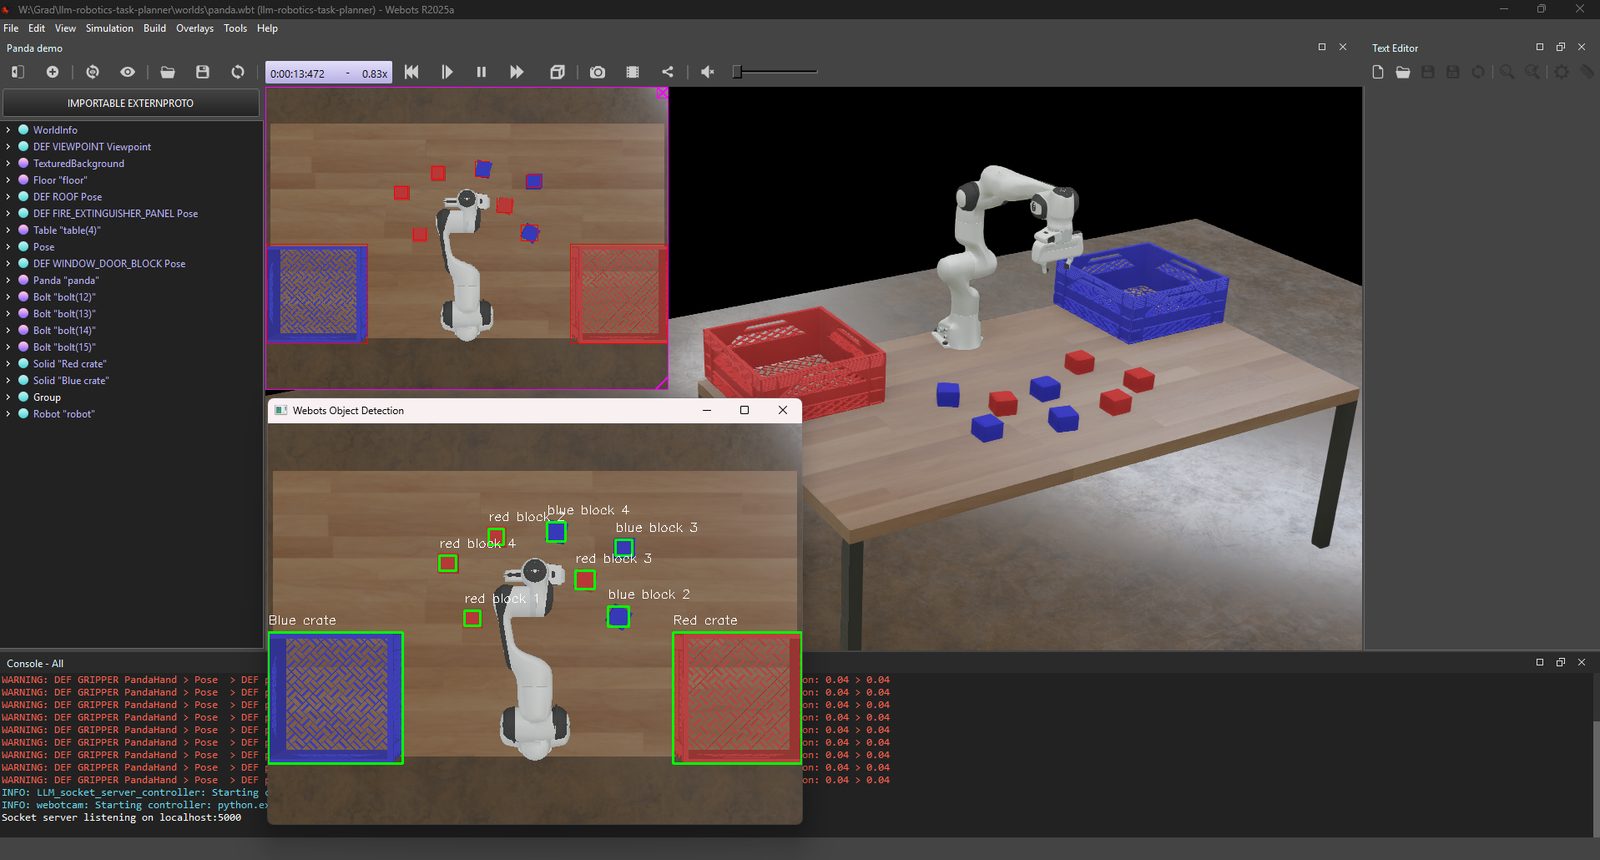Image resolution: width=1600 pixels, height=860 pixels.
Task: Adjust the volume slider in the toolbar
Action: point(776,72)
